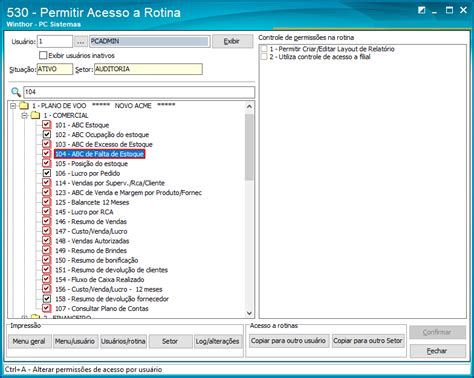Click the PCADMIN user name field

pyautogui.click(x=150, y=41)
